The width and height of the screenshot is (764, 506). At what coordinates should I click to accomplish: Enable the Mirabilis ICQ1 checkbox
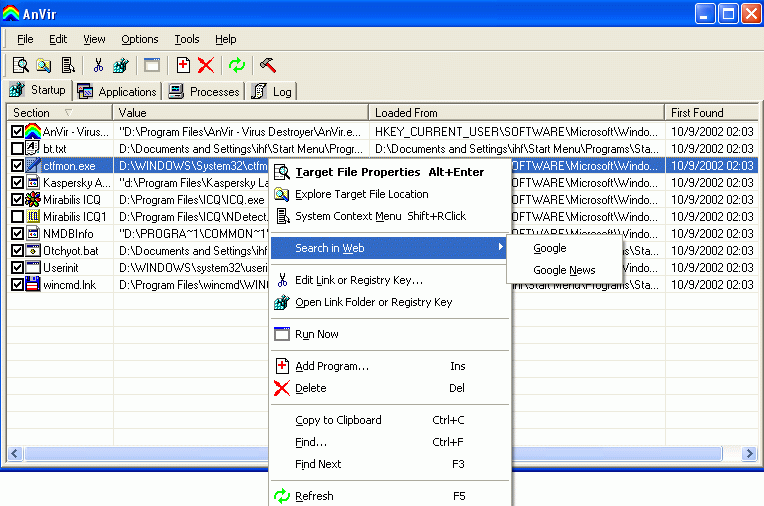tap(17, 216)
